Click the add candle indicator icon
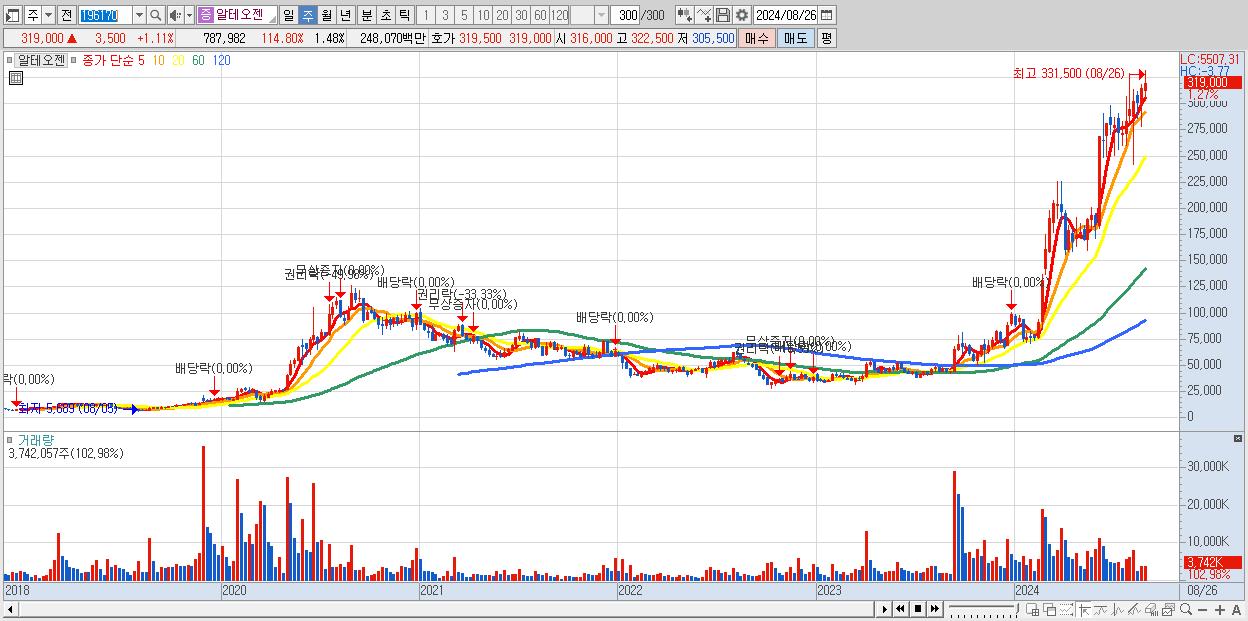 [x=684, y=15]
